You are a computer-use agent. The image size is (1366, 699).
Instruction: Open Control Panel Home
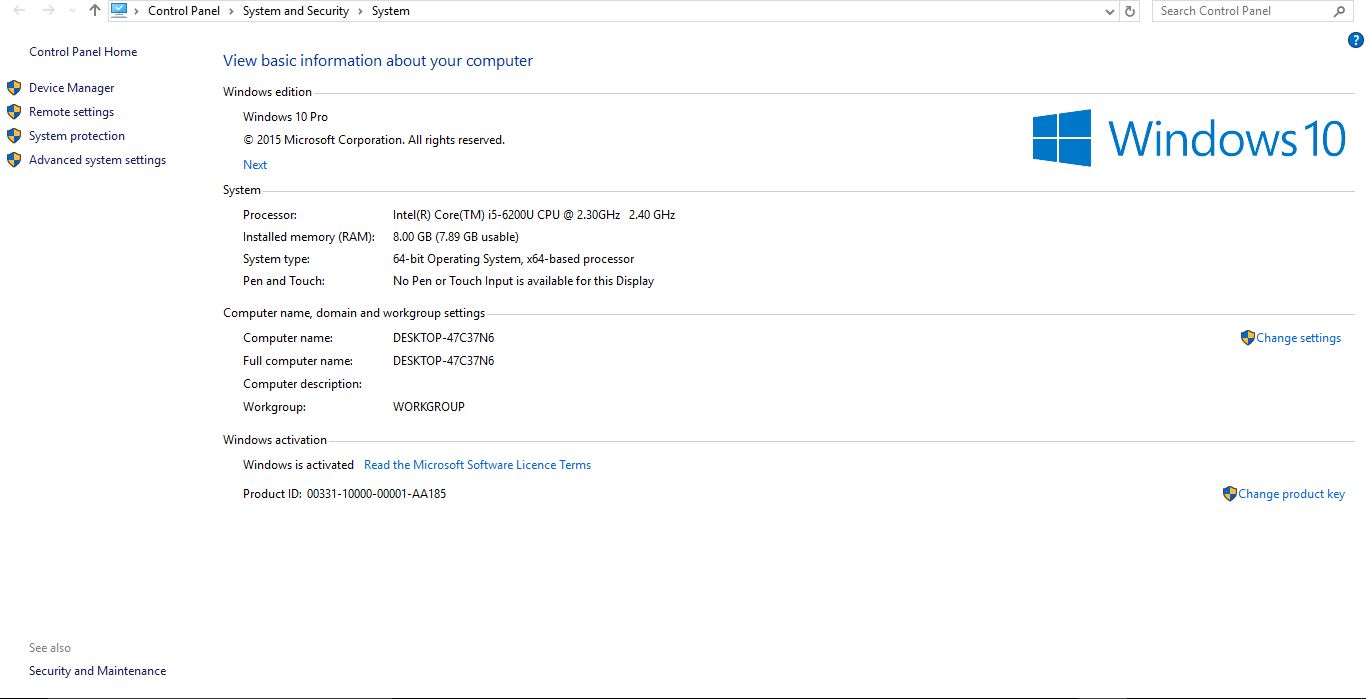pyautogui.click(x=83, y=52)
